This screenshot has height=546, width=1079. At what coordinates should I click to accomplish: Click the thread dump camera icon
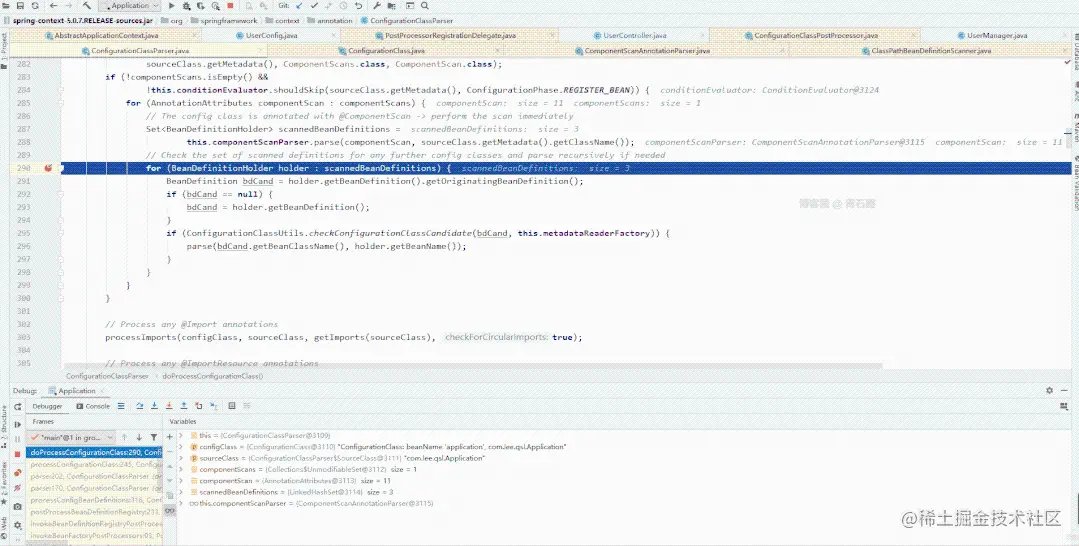pyautogui.click(x=18, y=507)
